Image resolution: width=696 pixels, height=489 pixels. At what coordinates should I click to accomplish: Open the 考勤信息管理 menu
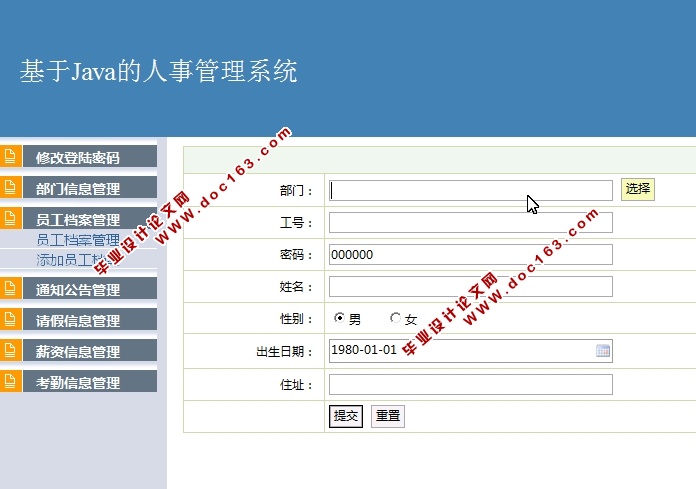(90, 382)
